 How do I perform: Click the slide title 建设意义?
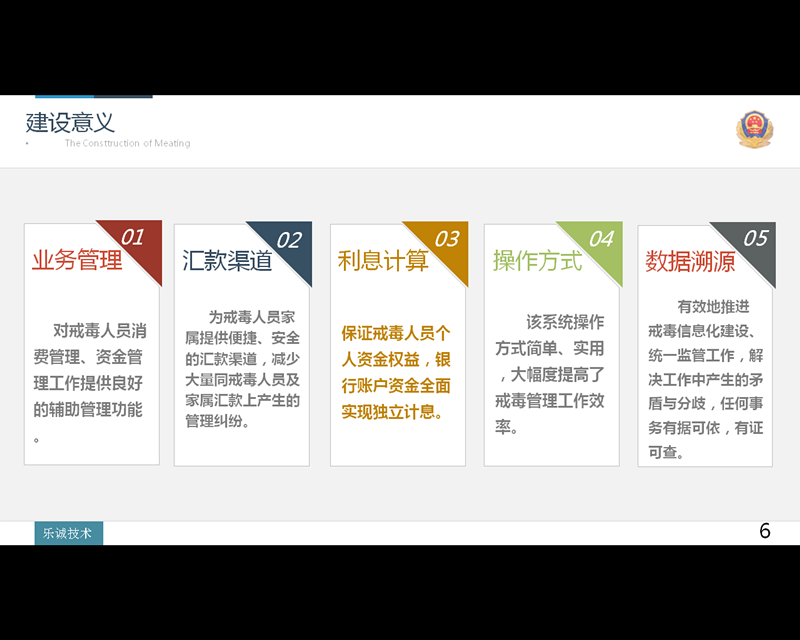click(70, 123)
